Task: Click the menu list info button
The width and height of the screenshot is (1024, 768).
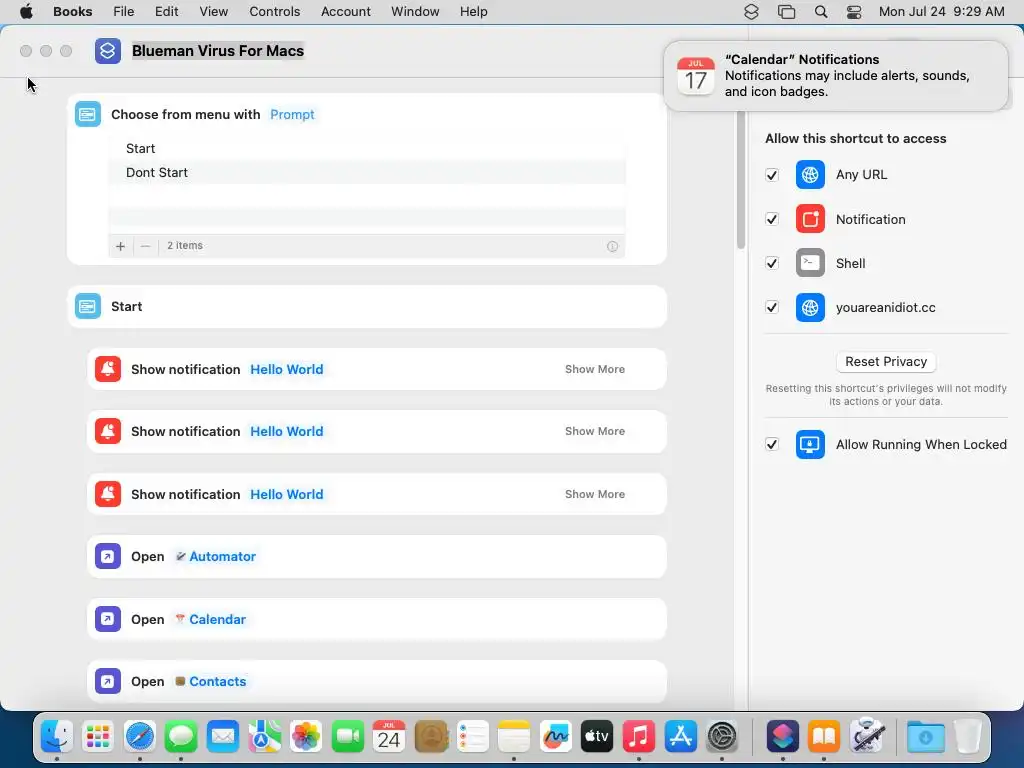Action: (x=612, y=246)
